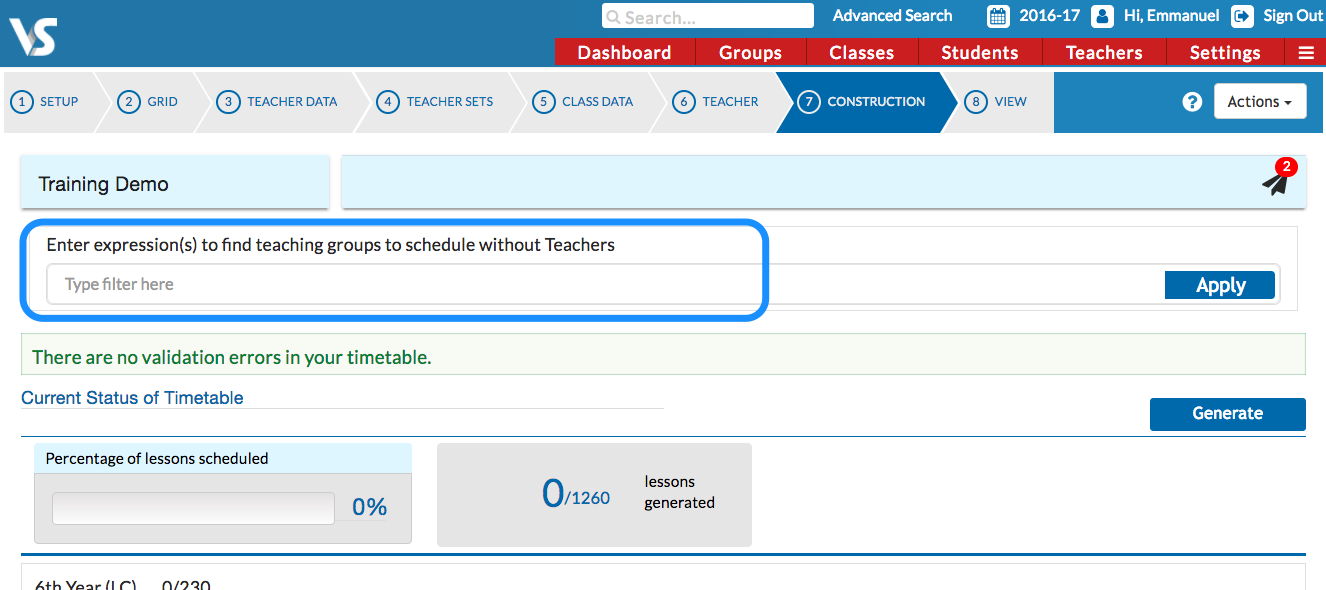Click the sign out arrow icon
1326x590 pixels.
pyautogui.click(x=1242, y=16)
